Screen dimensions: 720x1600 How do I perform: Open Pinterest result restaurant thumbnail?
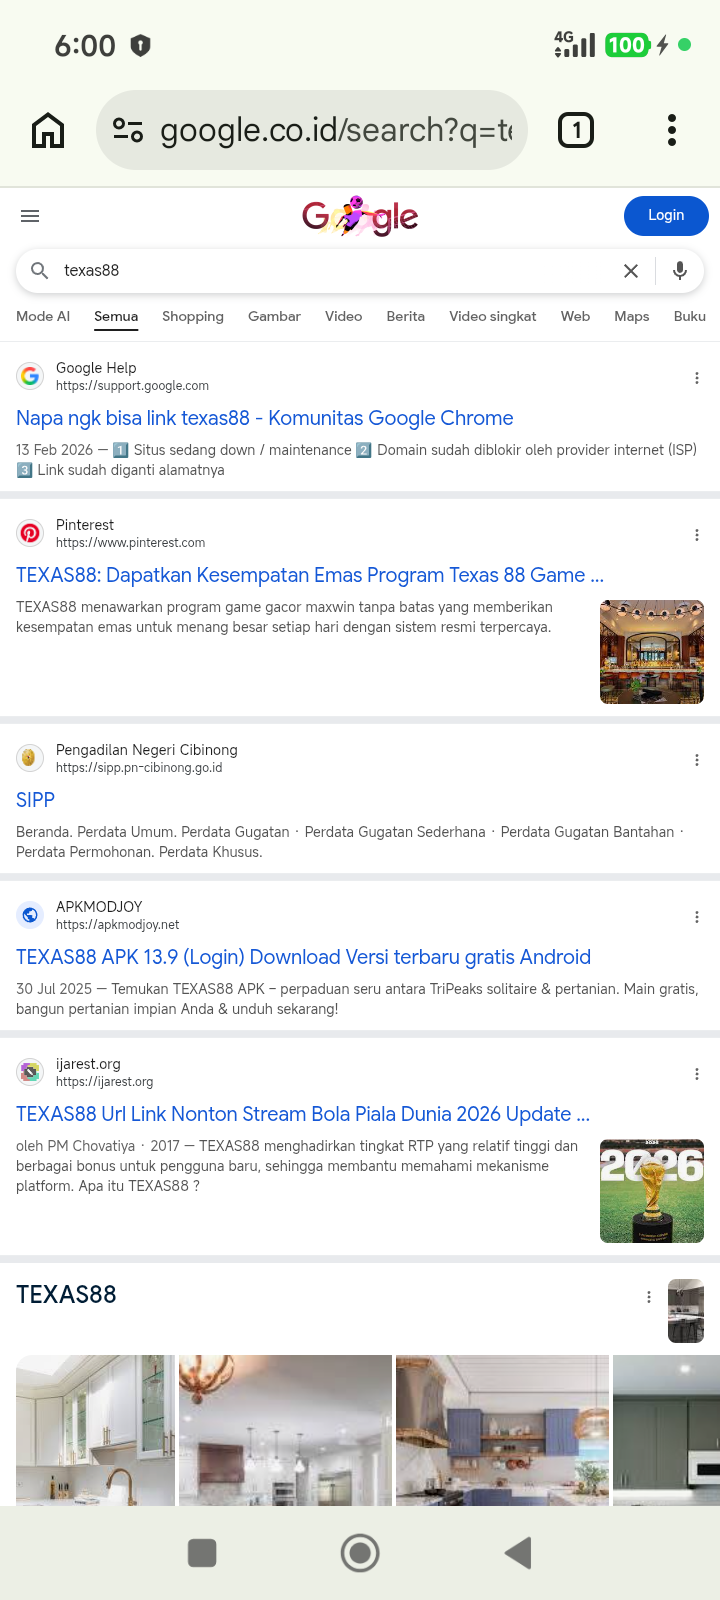click(652, 652)
